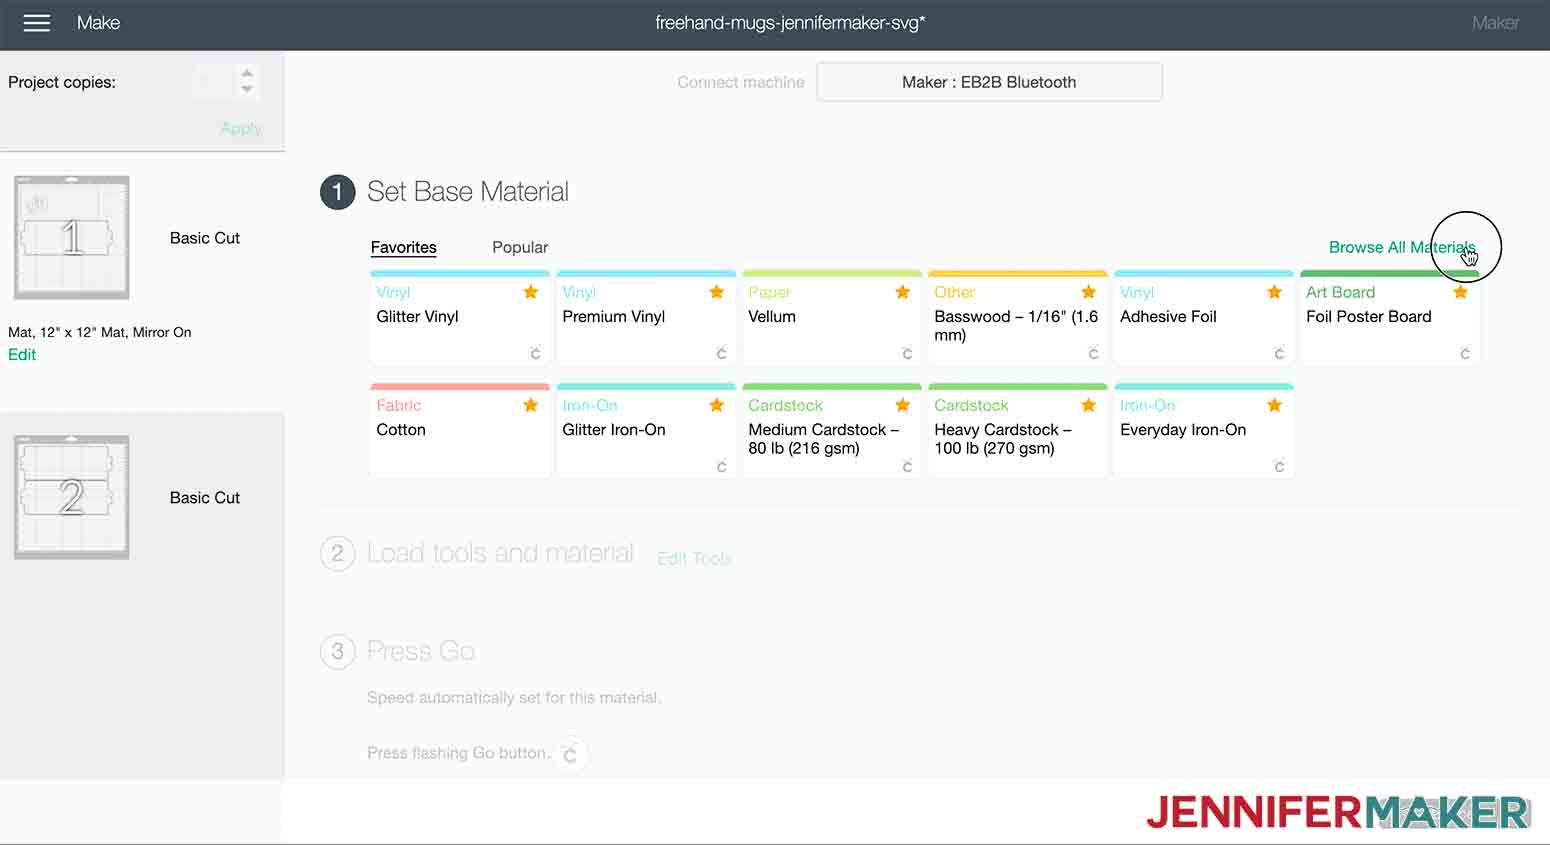Select Cotton fabric material
This screenshot has height=845, width=1550.
(459, 431)
